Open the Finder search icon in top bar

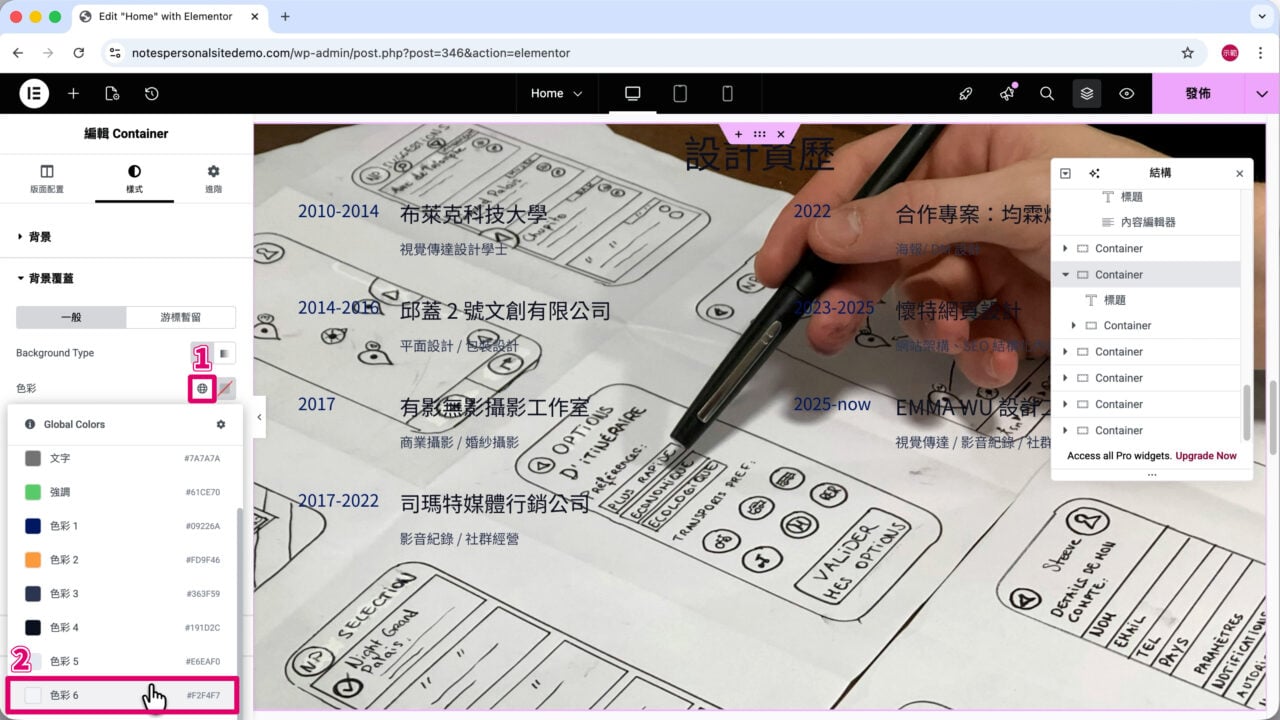(1047, 93)
